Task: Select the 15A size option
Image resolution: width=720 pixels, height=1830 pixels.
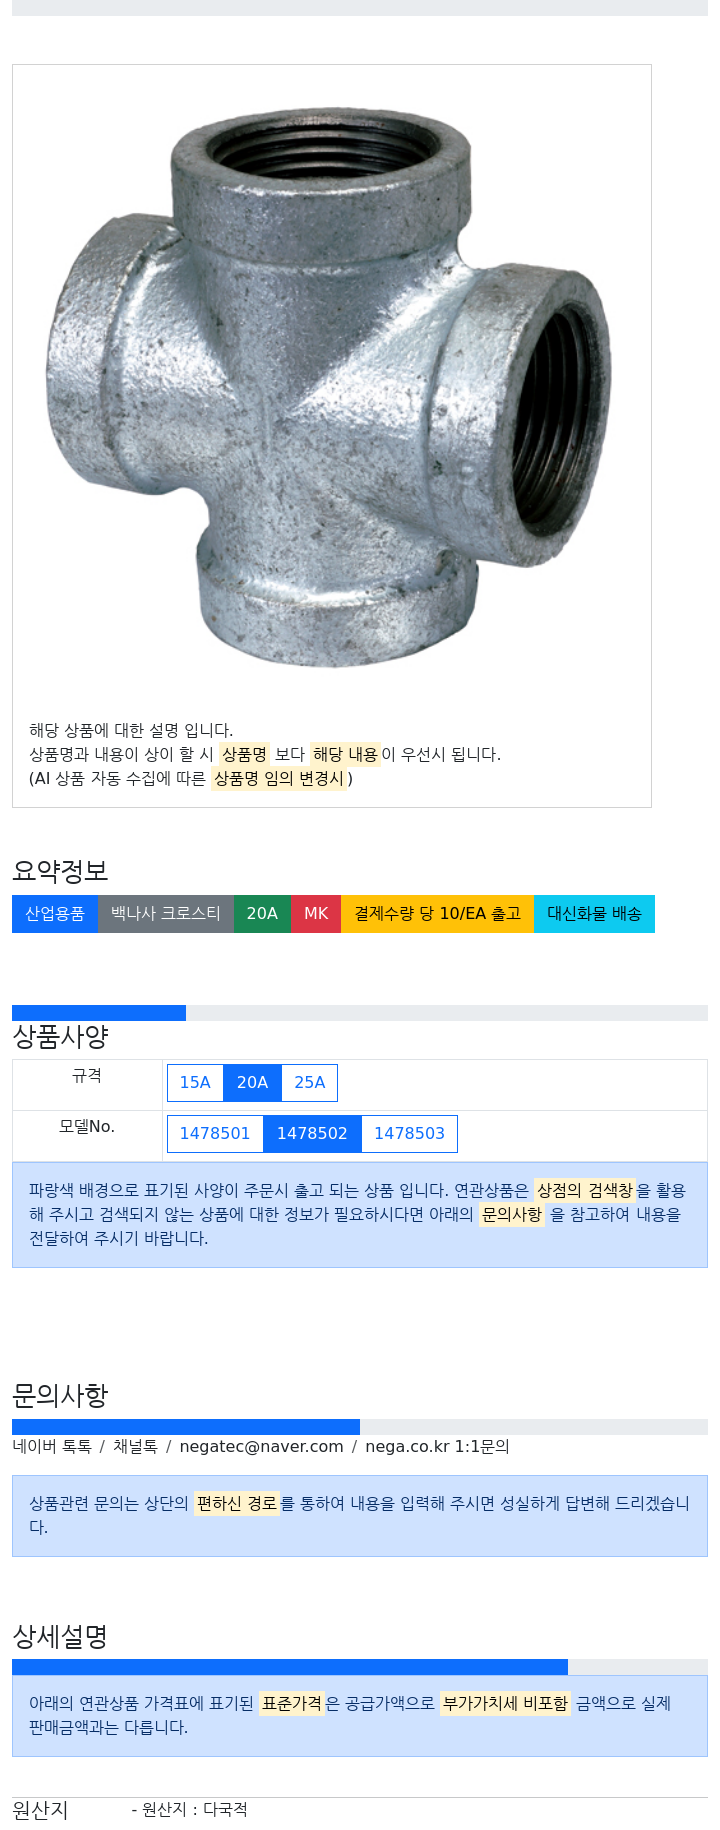Action: pyautogui.click(x=195, y=1083)
